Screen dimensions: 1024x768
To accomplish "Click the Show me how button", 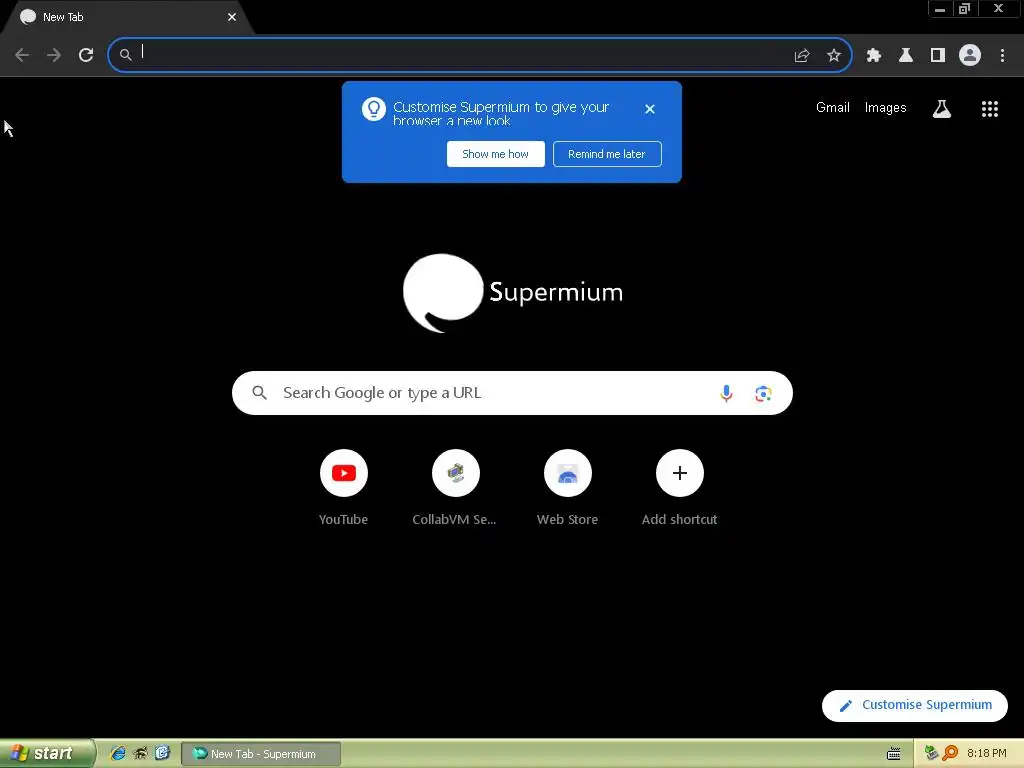I will tap(496, 154).
